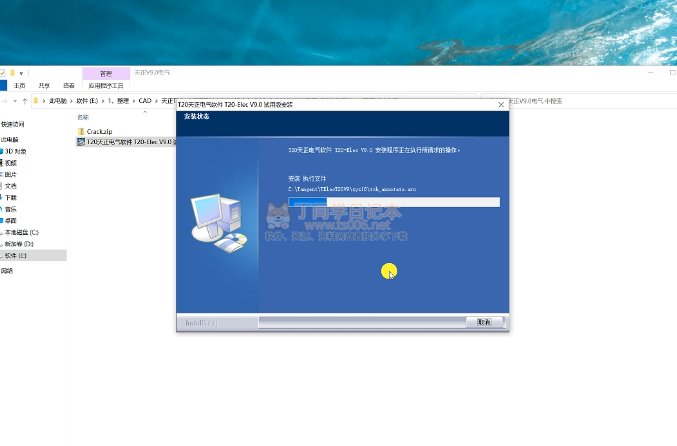Image resolution: width=677 pixels, height=446 pixels.
Task: Open 快速访问 in the navigation pane
Action: click(13, 124)
